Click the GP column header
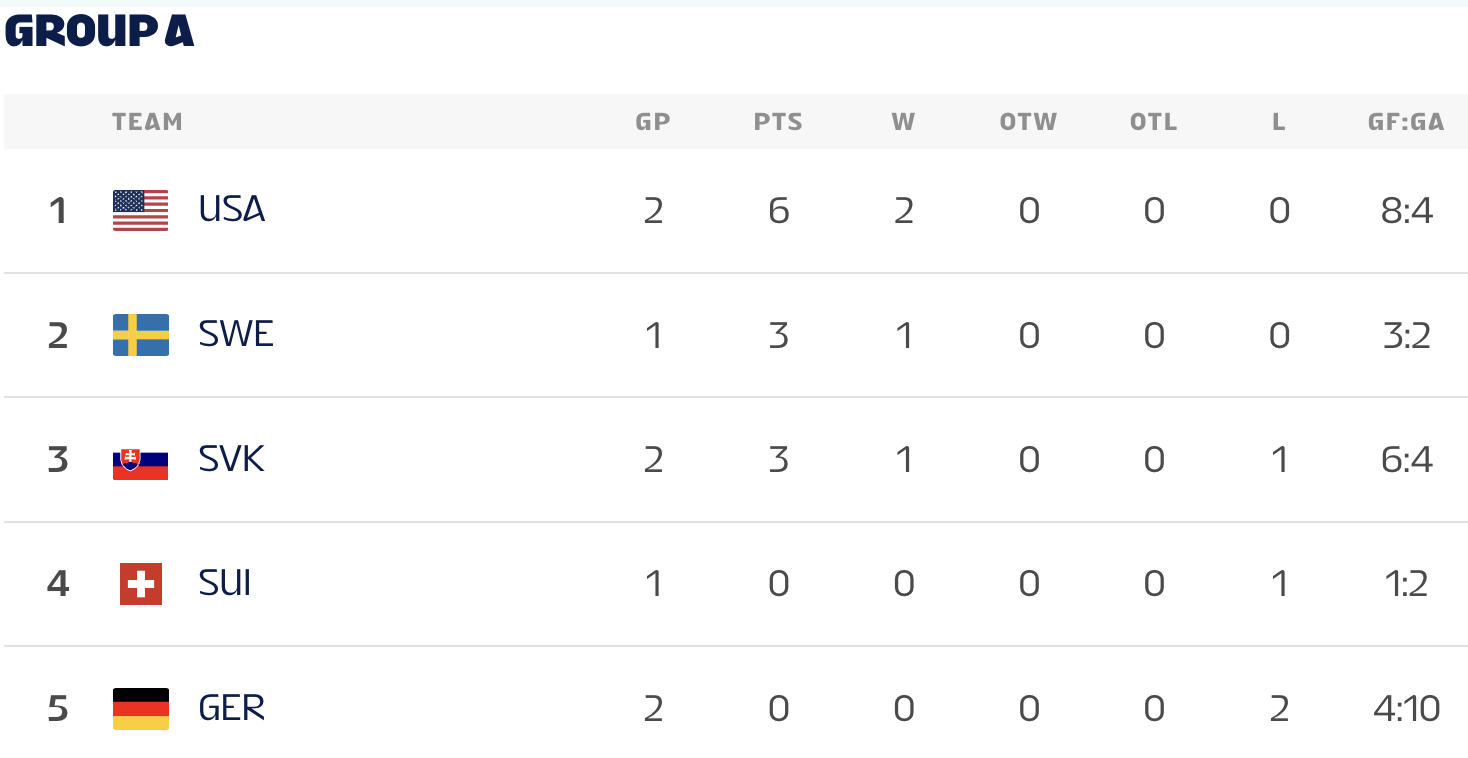The height and width of the screenshot is (758, 1468). pyautogui.click(x=653, y=122)
